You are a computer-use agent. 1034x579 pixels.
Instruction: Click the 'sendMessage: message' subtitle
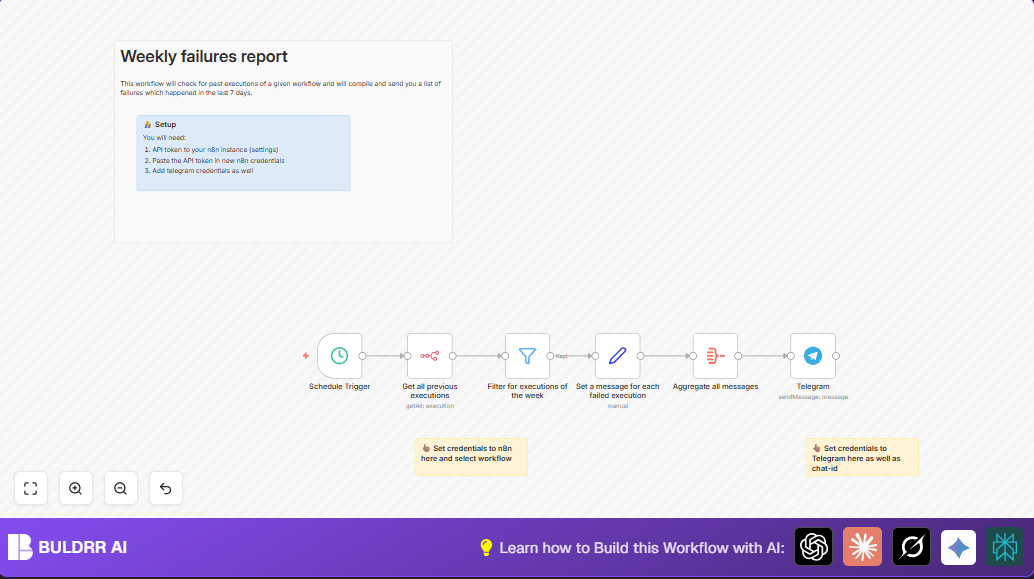812,397
